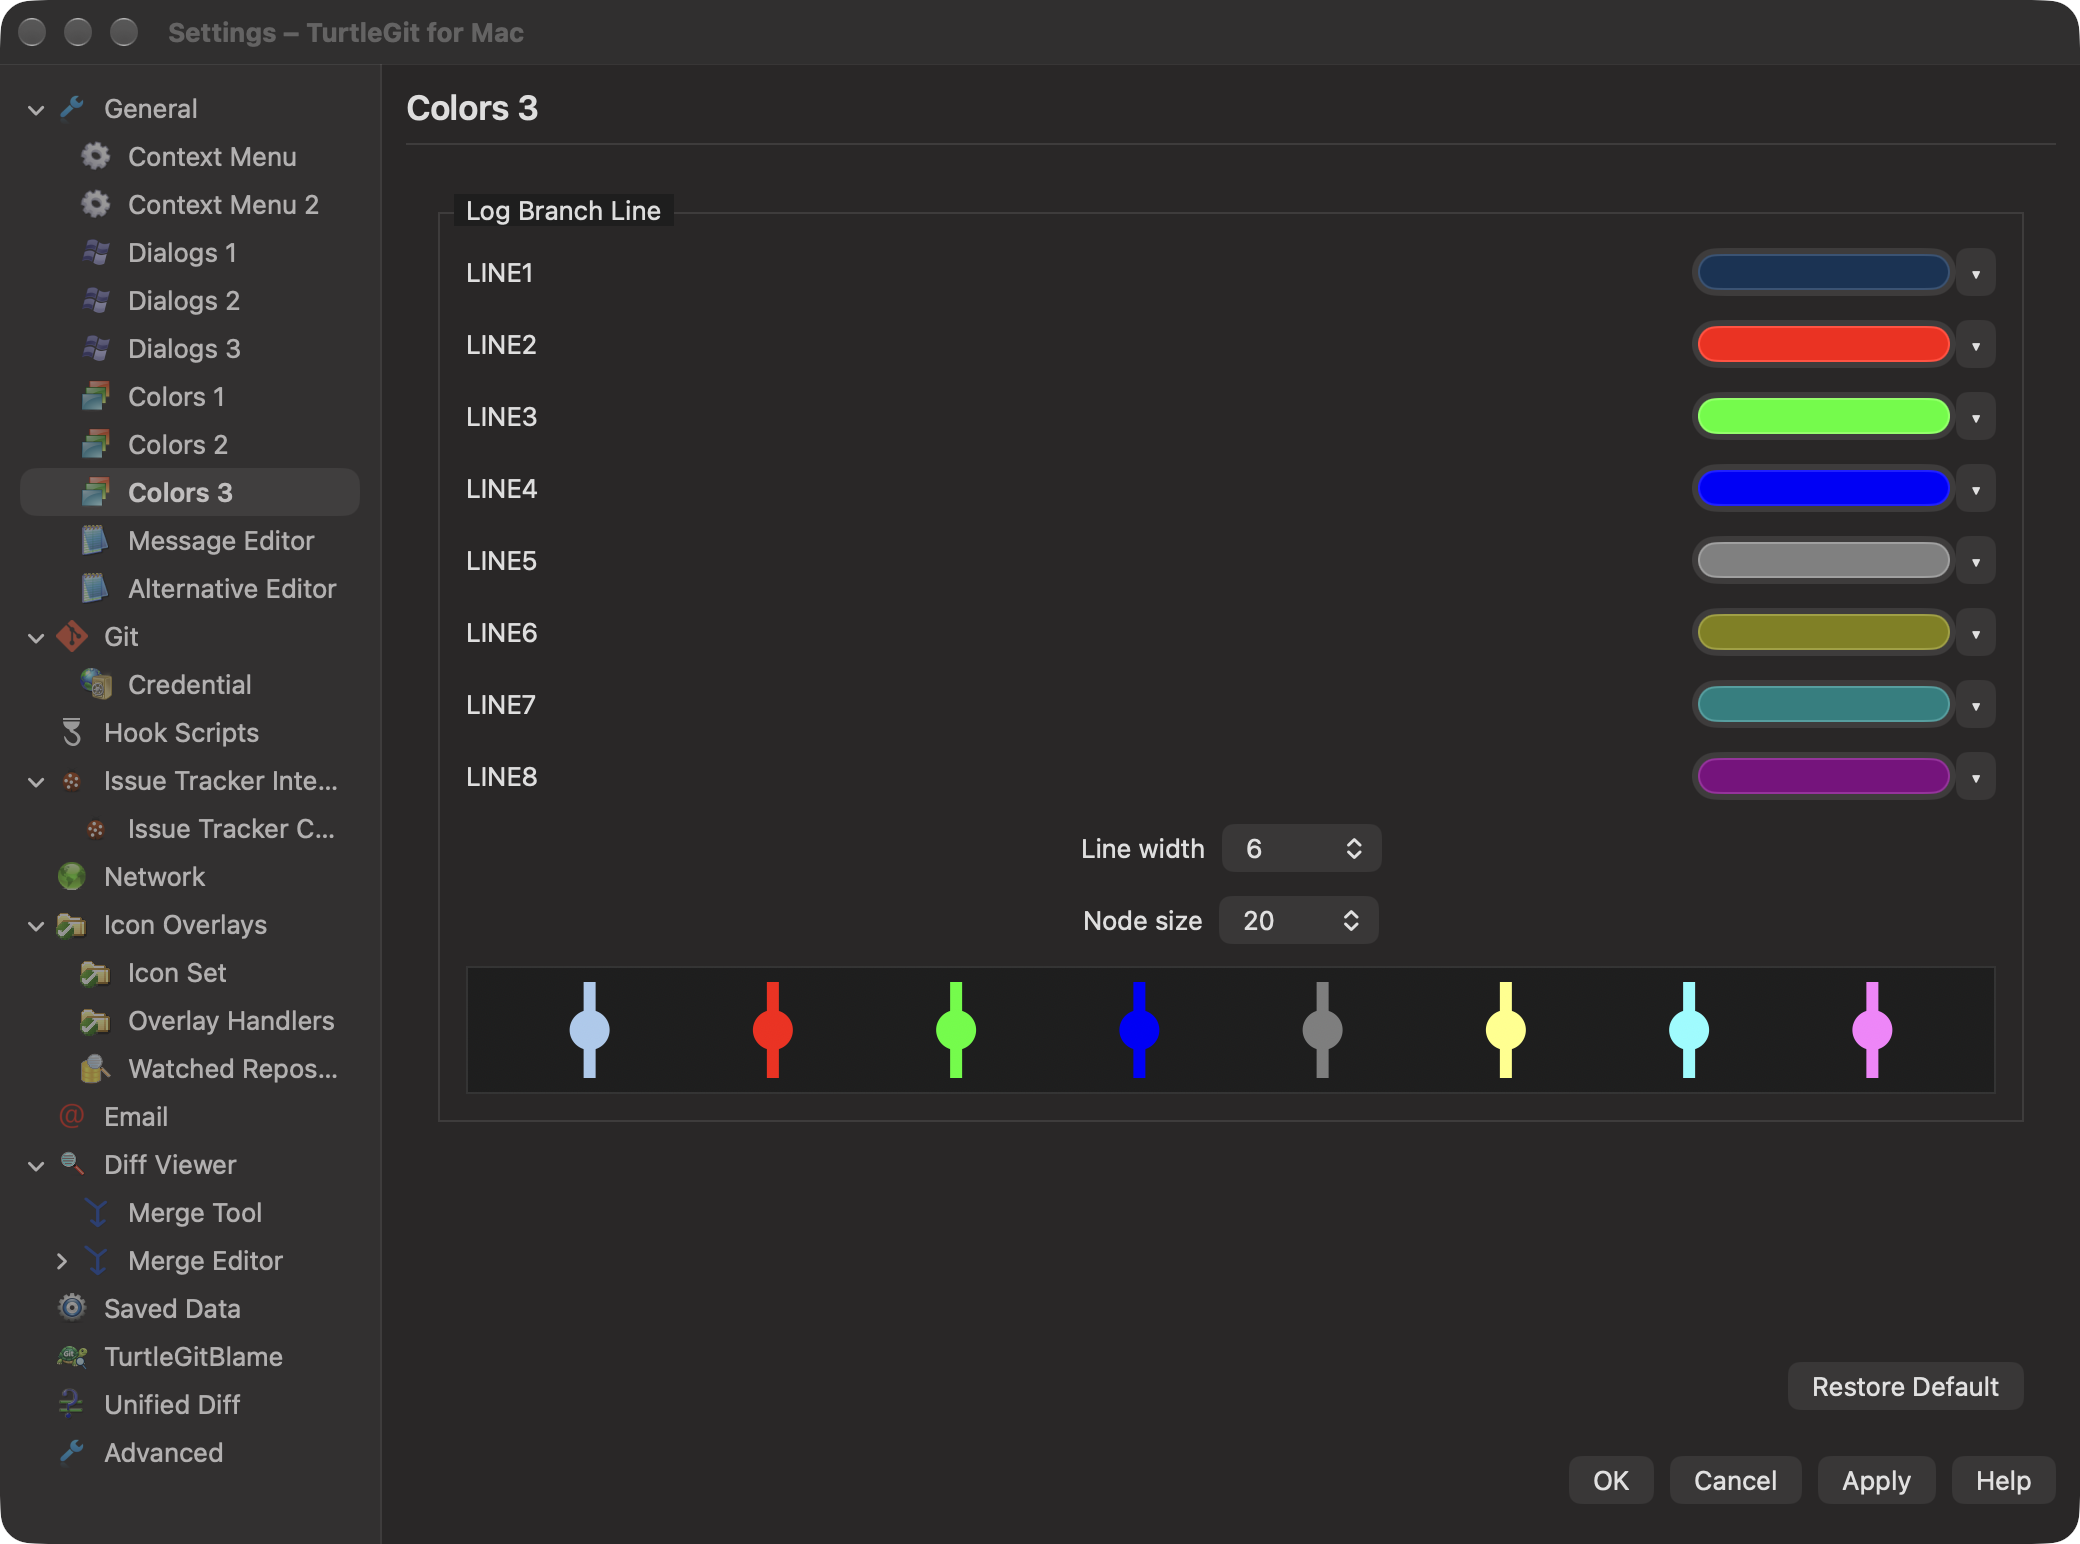This screenshot has height=1544, width=2080.
Task: Click the Watched Repos icon
Action: [x=96, y=1068]
